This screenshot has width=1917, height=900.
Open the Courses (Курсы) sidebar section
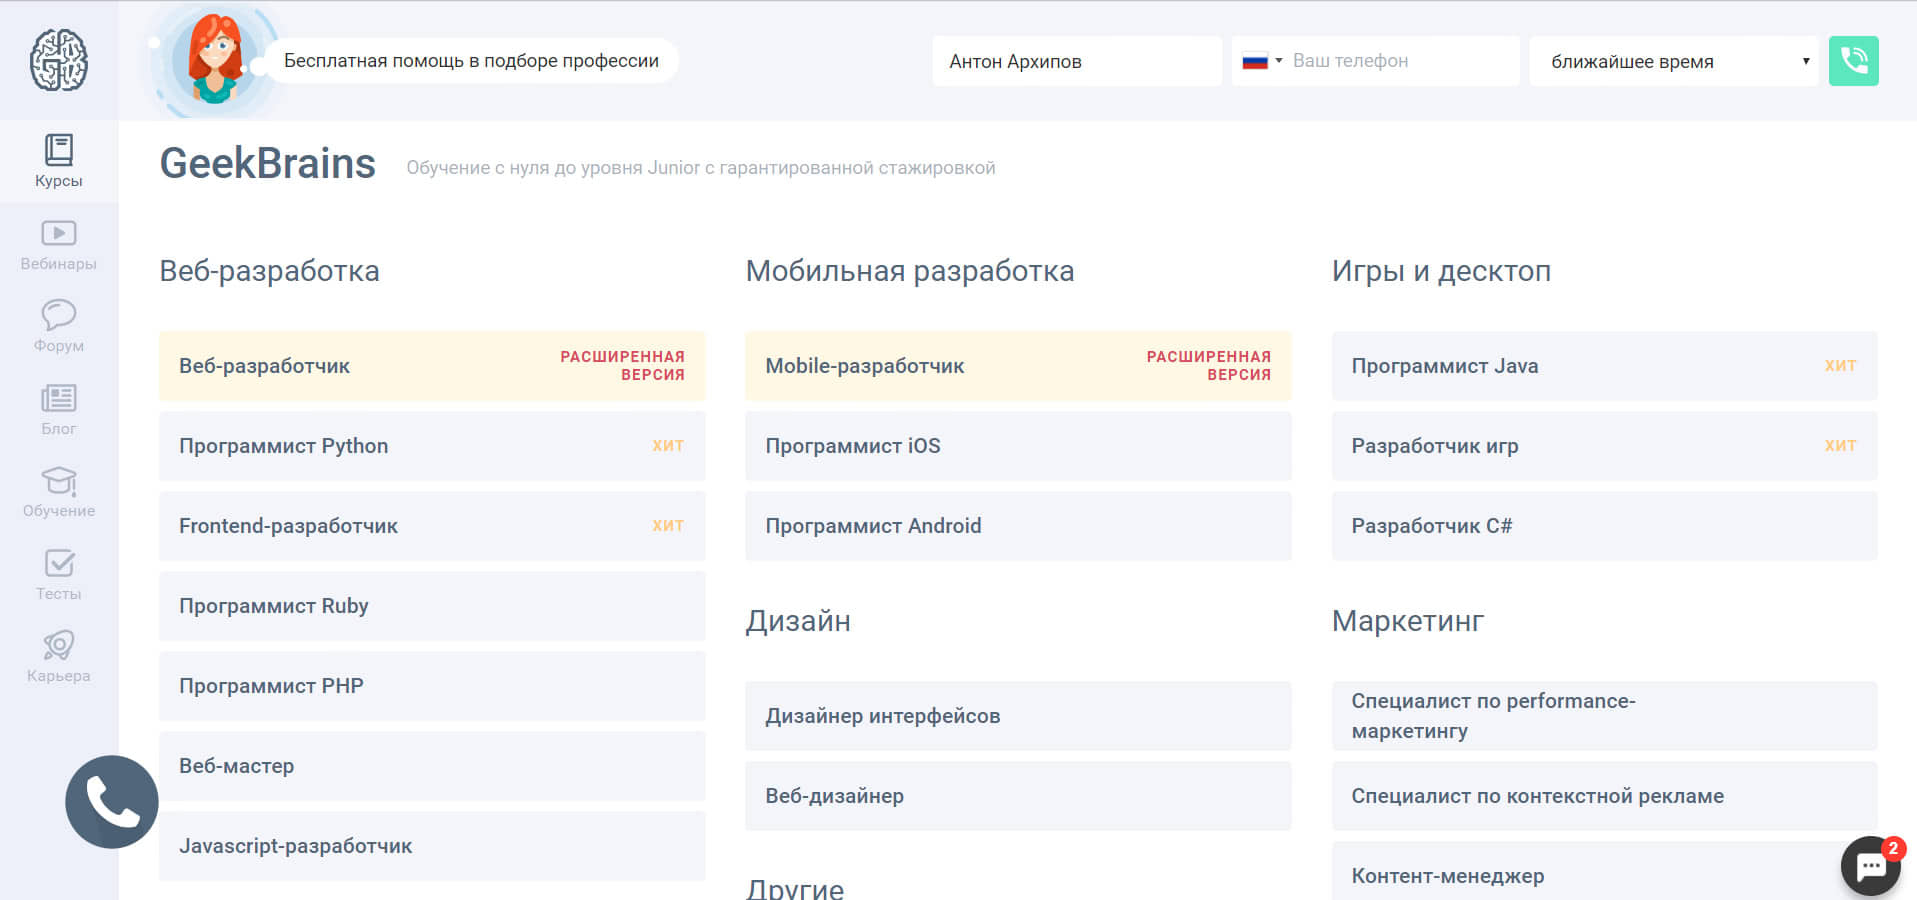click(58, 161)
